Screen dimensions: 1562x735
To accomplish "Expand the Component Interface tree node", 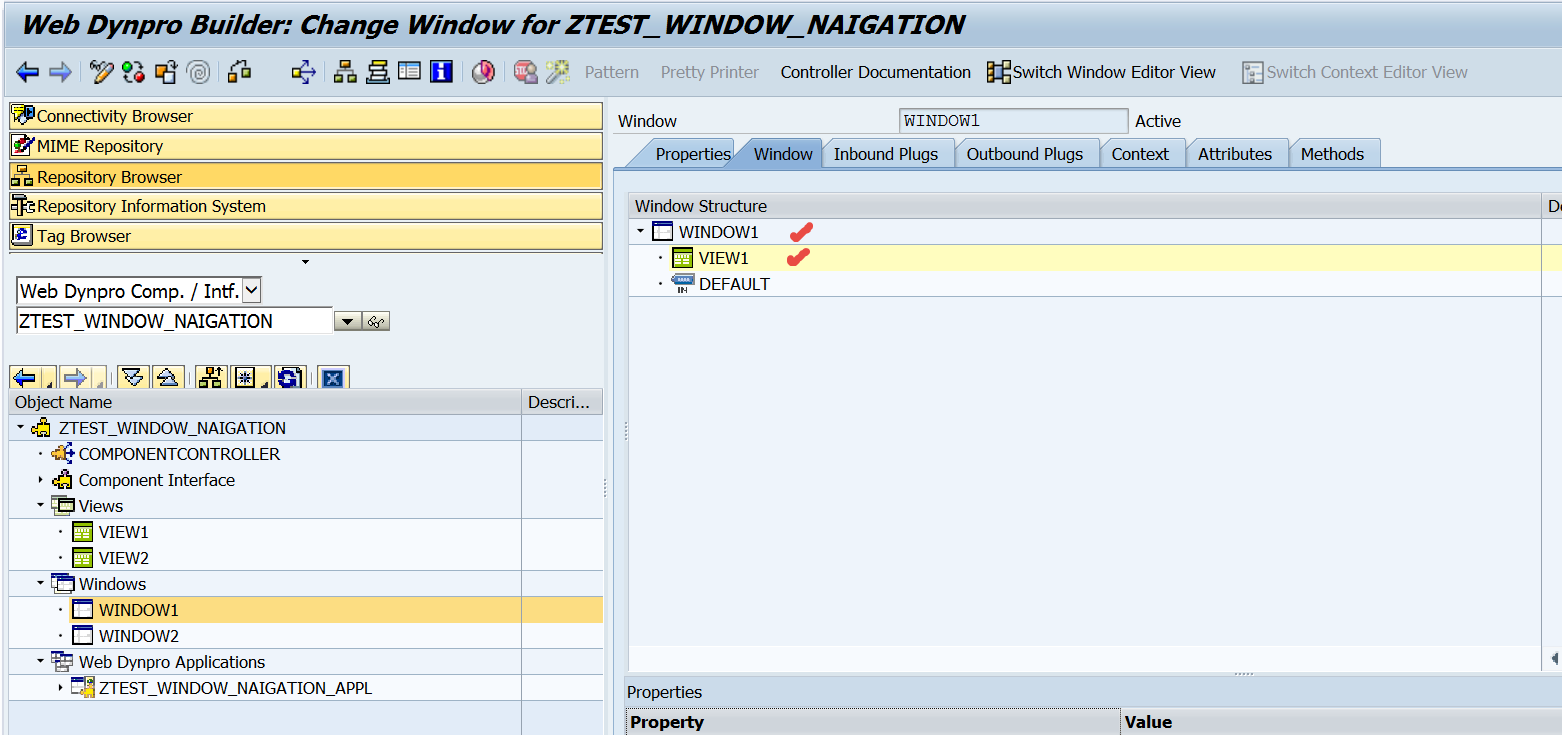I will pyautogui.click(x=41, y=480).
